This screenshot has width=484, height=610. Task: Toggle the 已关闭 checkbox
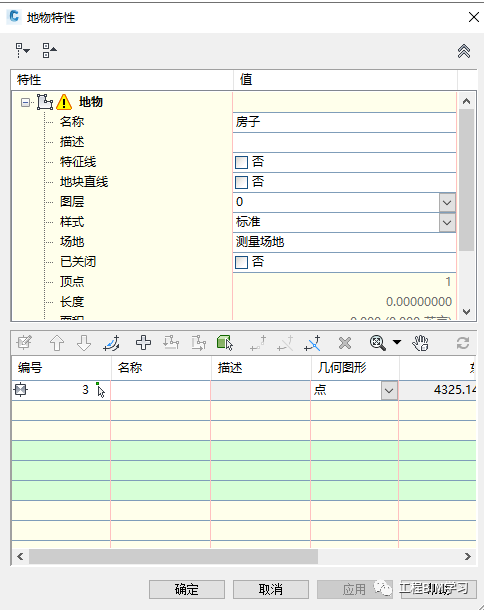click(x=241, y=262)
